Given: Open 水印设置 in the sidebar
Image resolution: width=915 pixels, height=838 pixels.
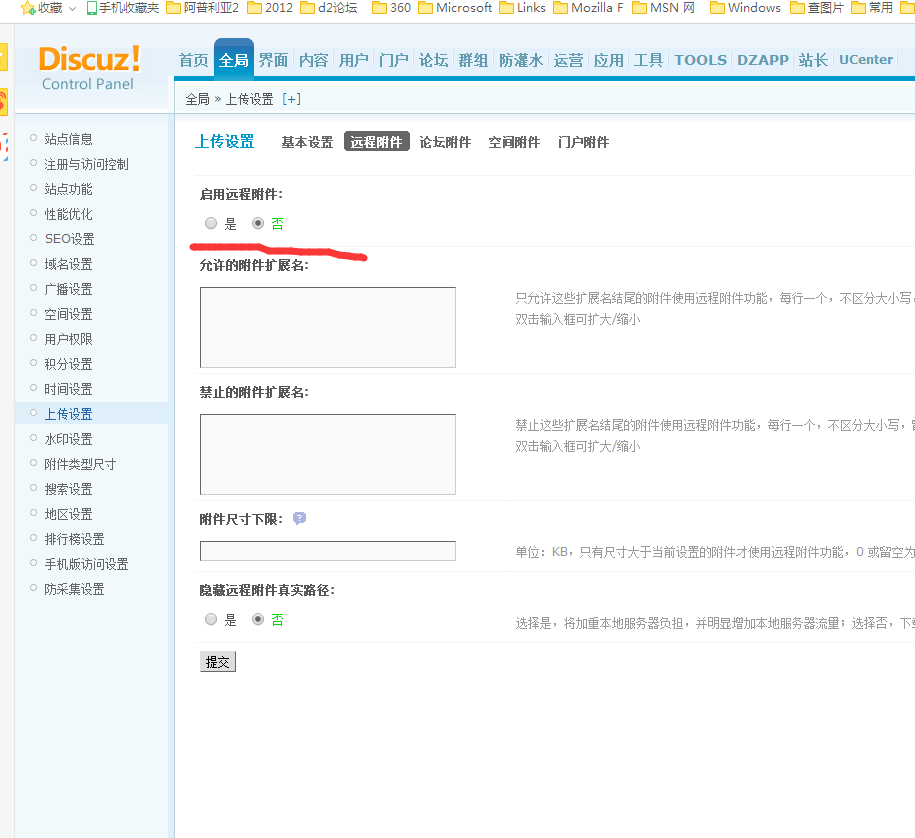Looking at the screenshot, I should tap(68, 439).
